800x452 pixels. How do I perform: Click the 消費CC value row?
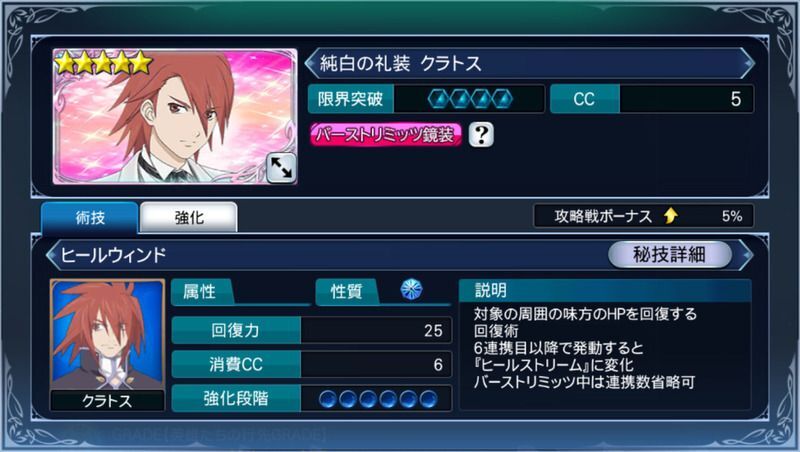coord(312,364)
